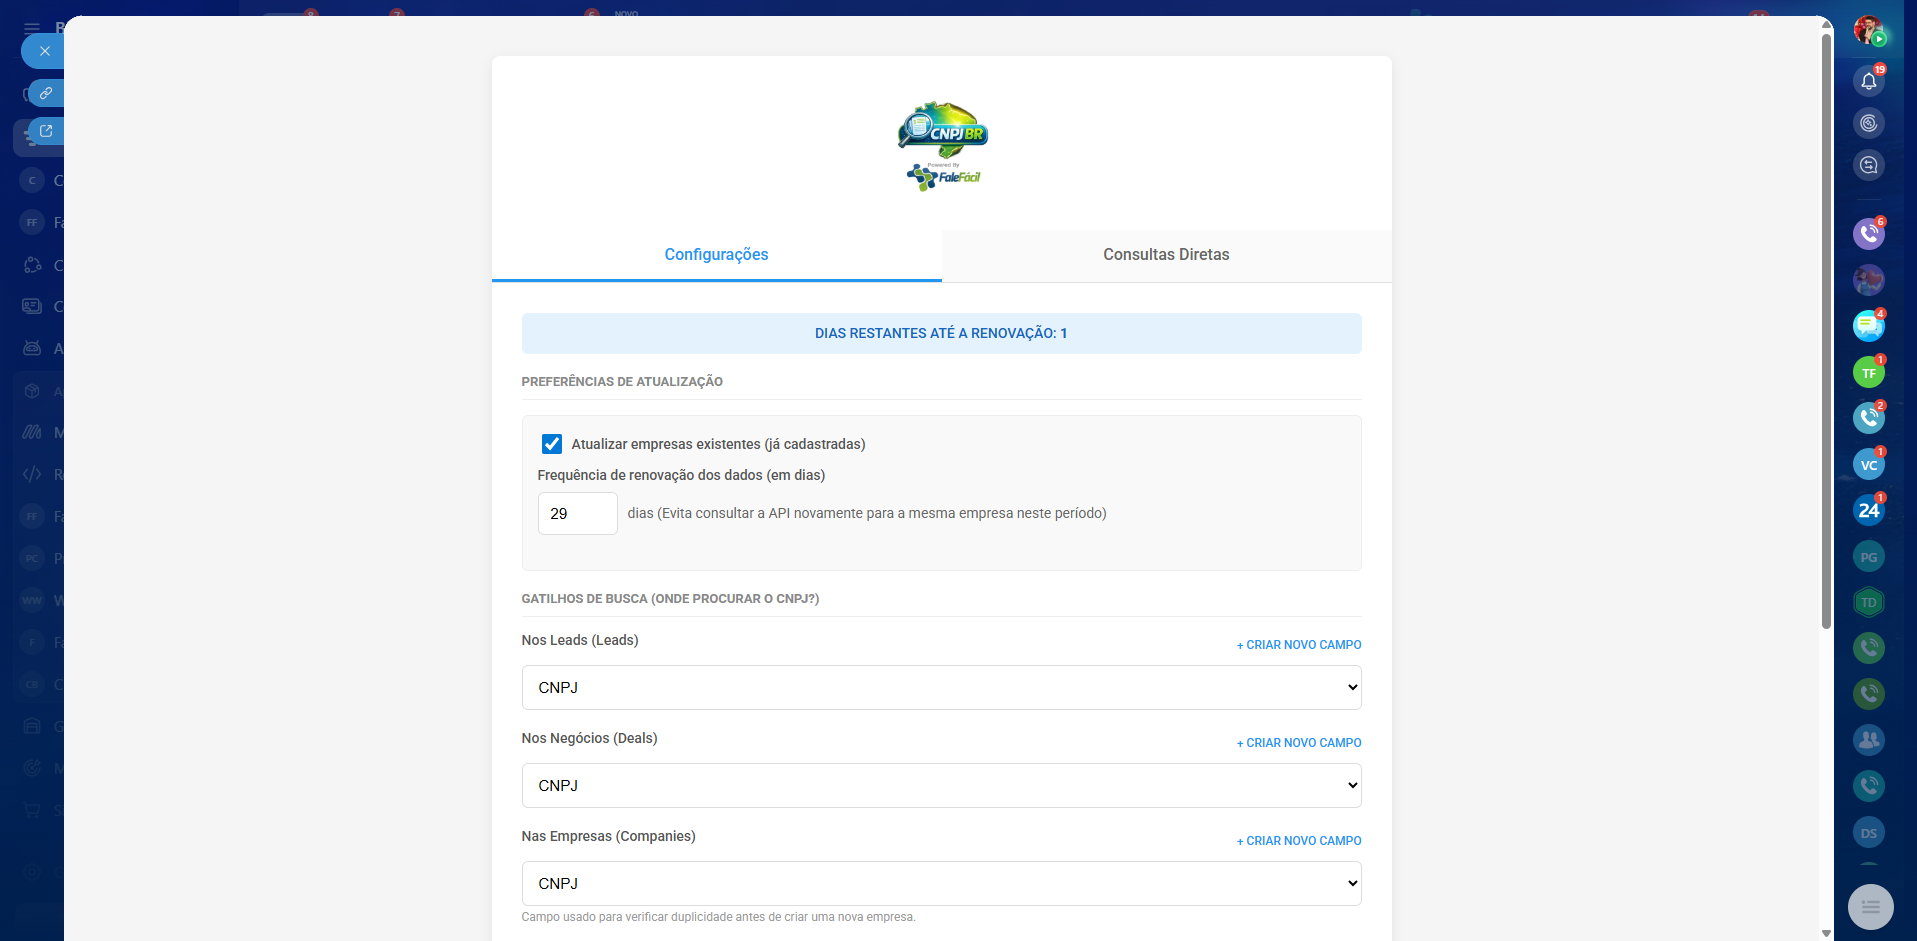This screenshot has height=941, width=1917.
Task: Open the TF green chat avatar
Action: click(1868, 373)
